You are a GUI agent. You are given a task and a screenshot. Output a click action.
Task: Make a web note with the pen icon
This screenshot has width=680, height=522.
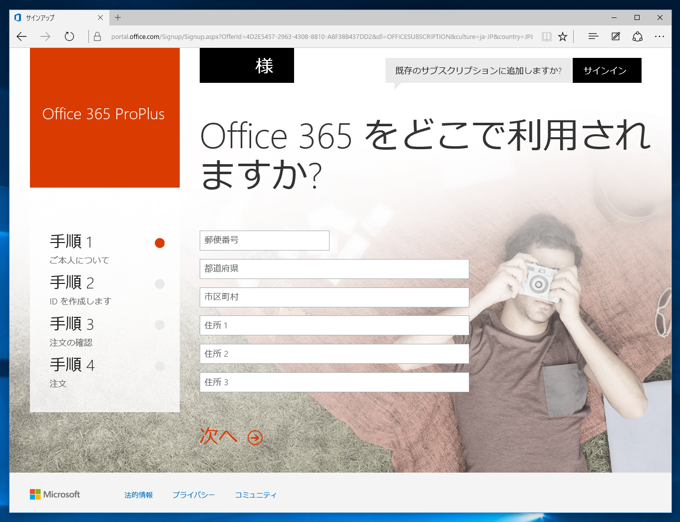pos(615,37)
